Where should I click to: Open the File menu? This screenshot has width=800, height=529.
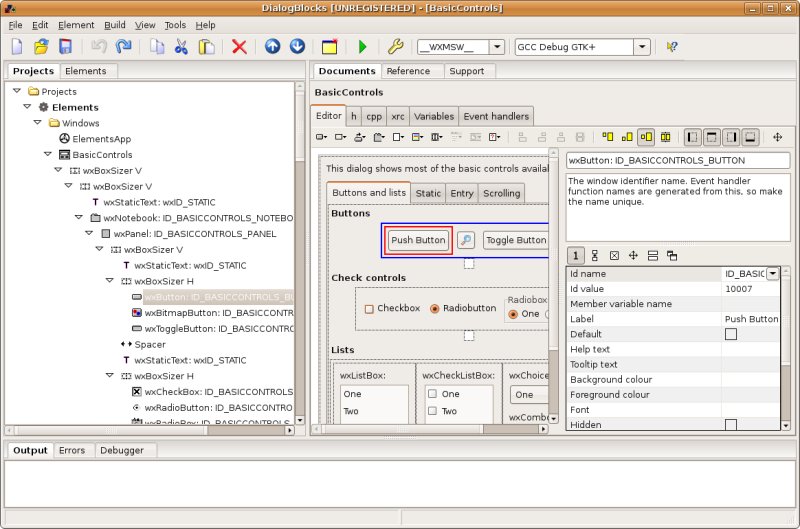[x=15, y=25]
